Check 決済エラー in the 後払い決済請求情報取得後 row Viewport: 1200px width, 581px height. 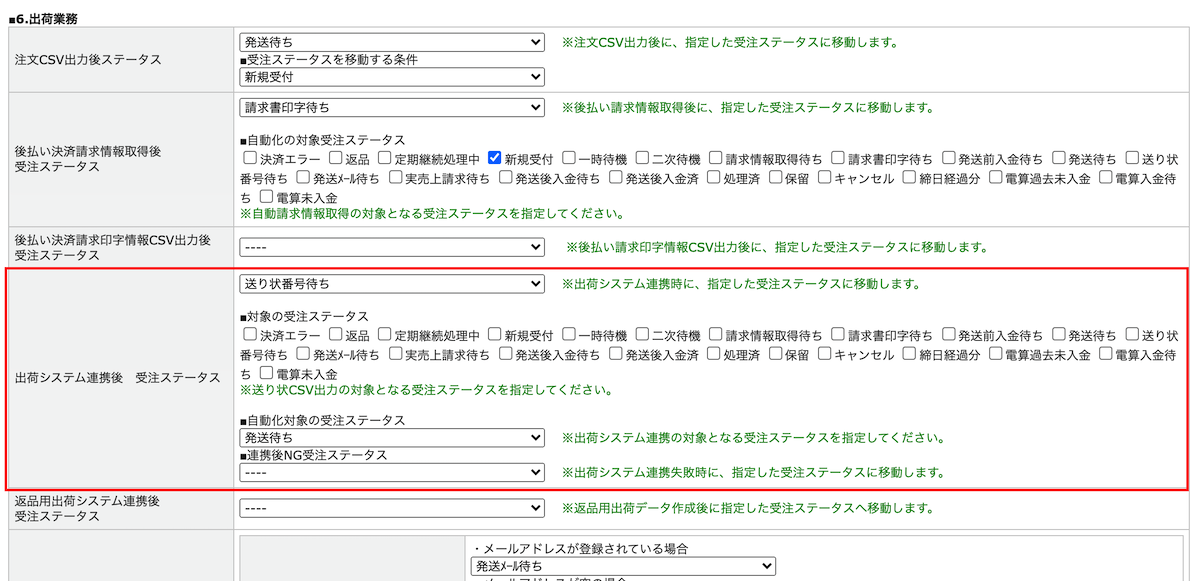250,158
